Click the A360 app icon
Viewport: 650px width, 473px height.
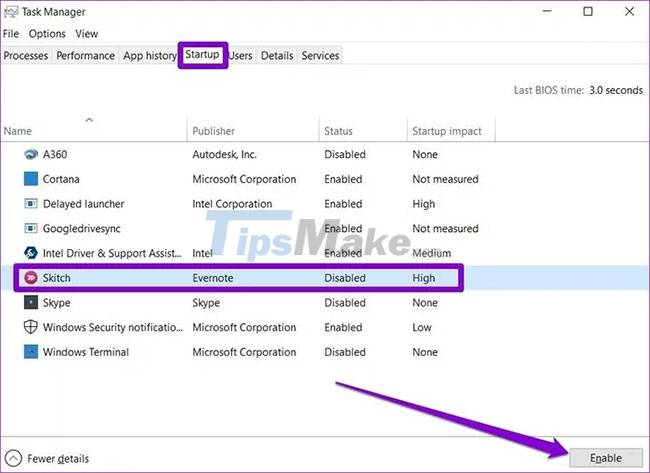[31, 155]
